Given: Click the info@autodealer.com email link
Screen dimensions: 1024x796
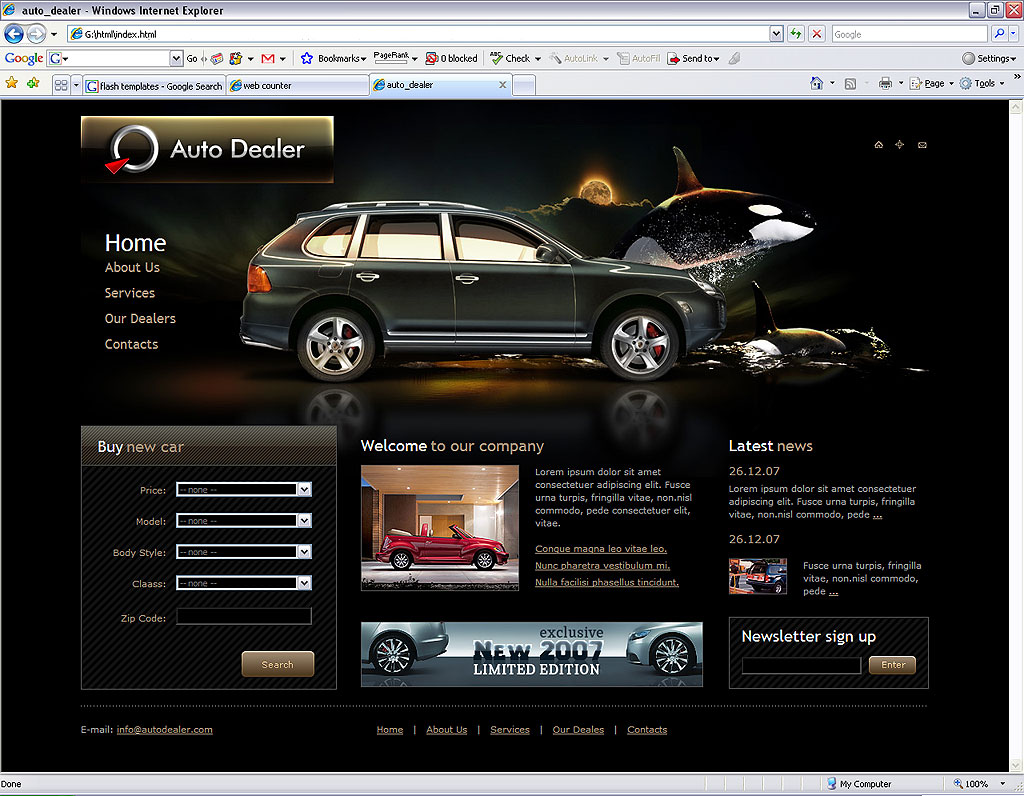Looking at the screenshot, I should pyautogui.click(x=164, y=730).
